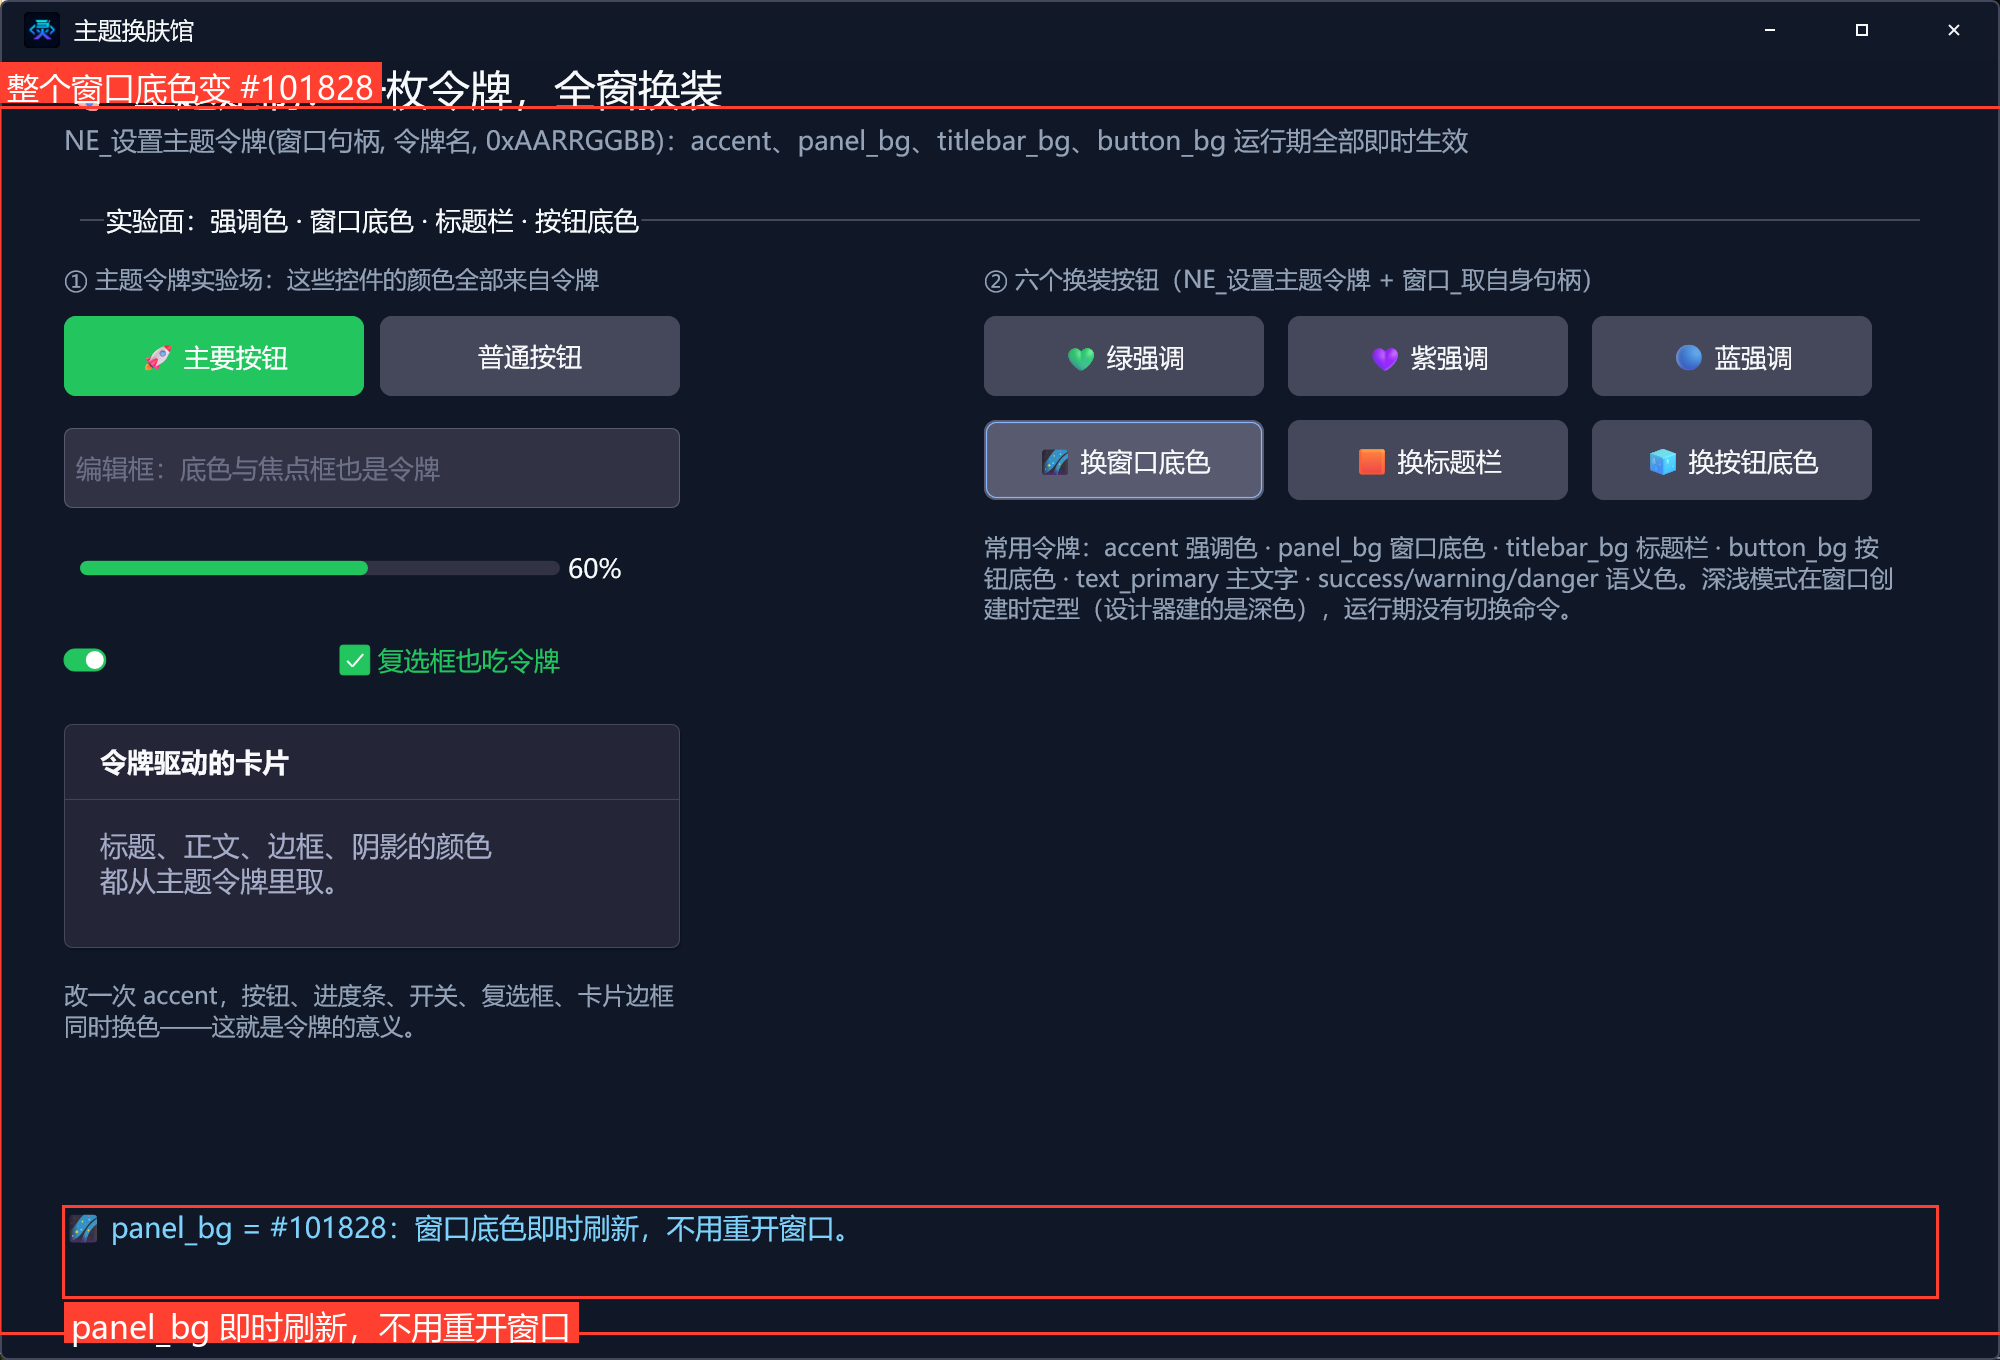Click the 换标题栏 button label

pyautogui.click(x=1449, y=462)
